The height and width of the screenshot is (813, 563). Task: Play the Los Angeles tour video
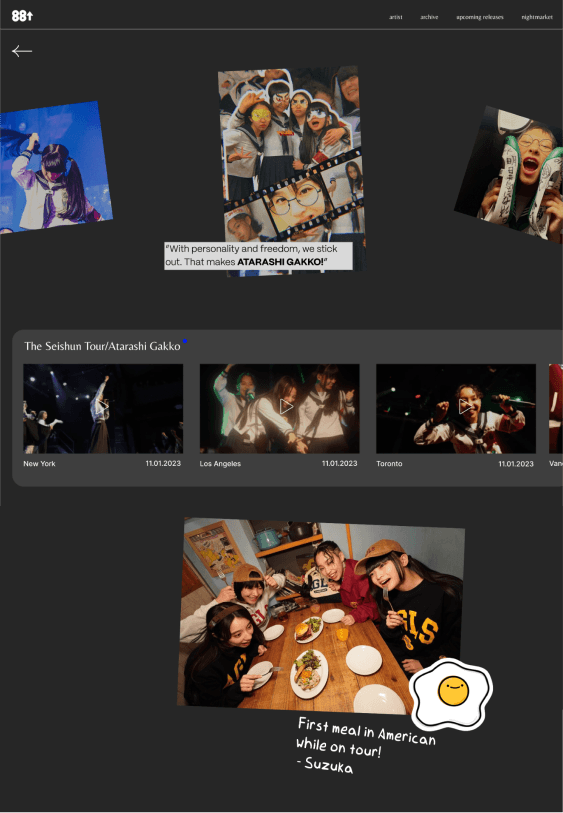(x=279, y=408)
